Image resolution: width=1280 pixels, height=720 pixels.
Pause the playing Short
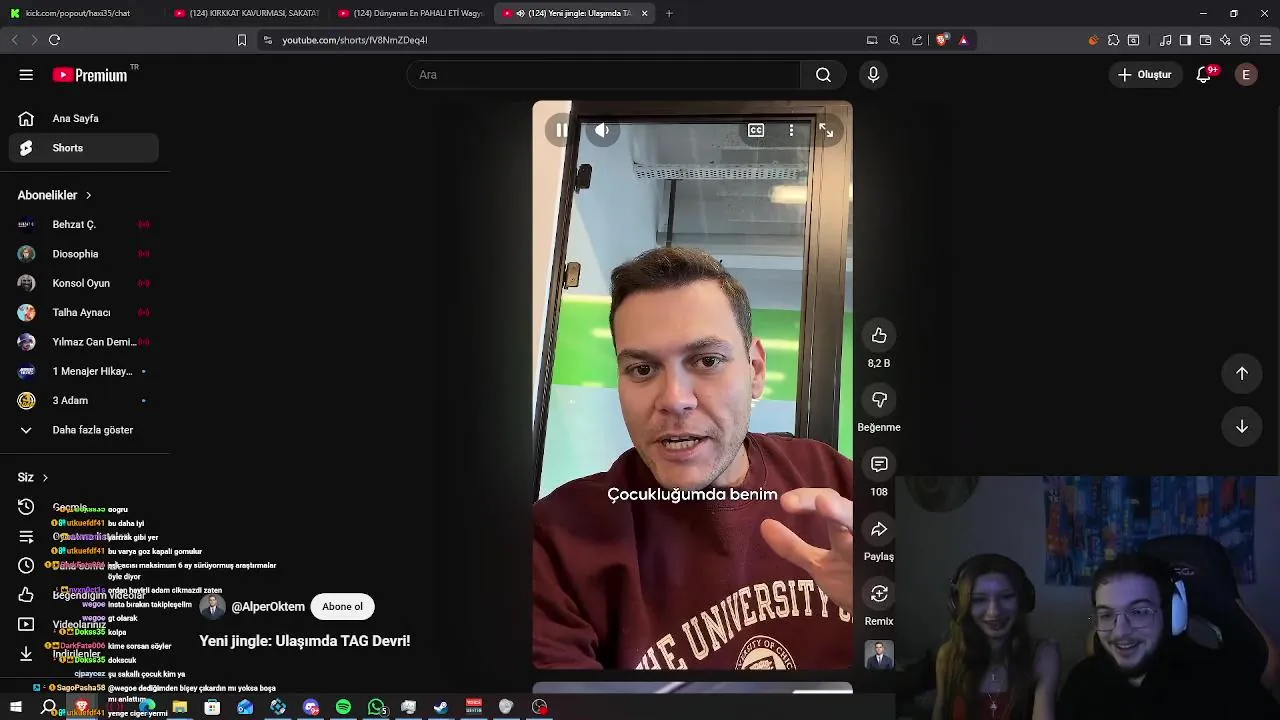pyautogui.click(x=562, y=130)
